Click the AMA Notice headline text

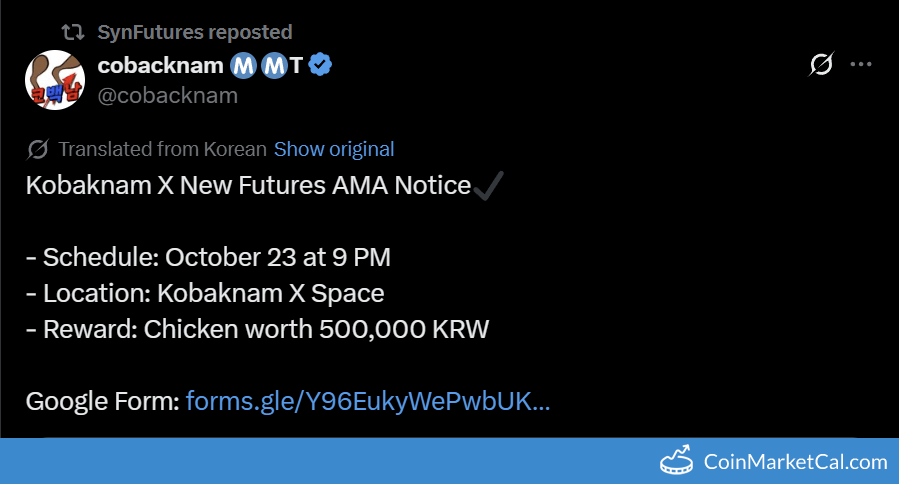tap(248, 185)
